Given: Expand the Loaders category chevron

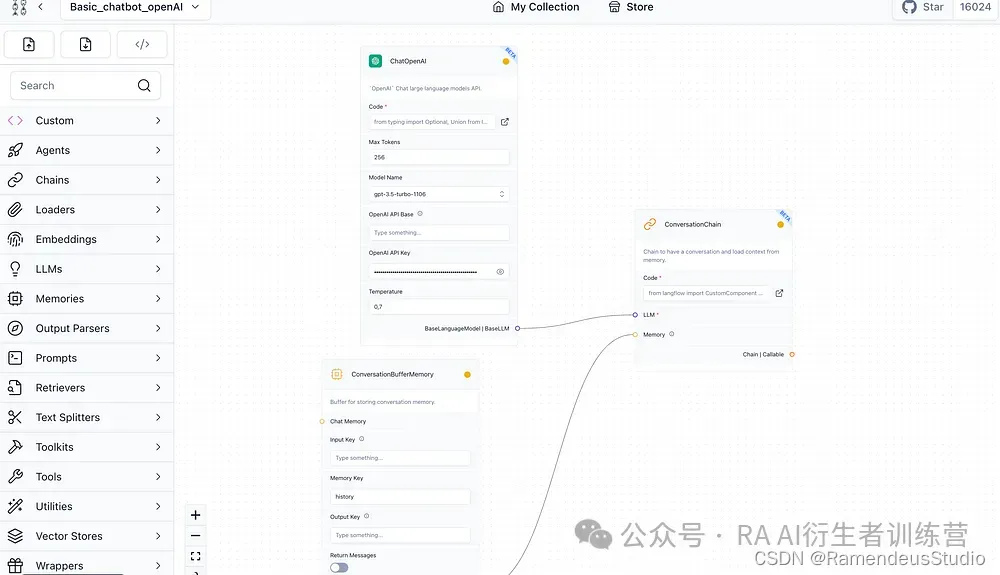Looking at the screenshot, I should click(x=158, y=209).
